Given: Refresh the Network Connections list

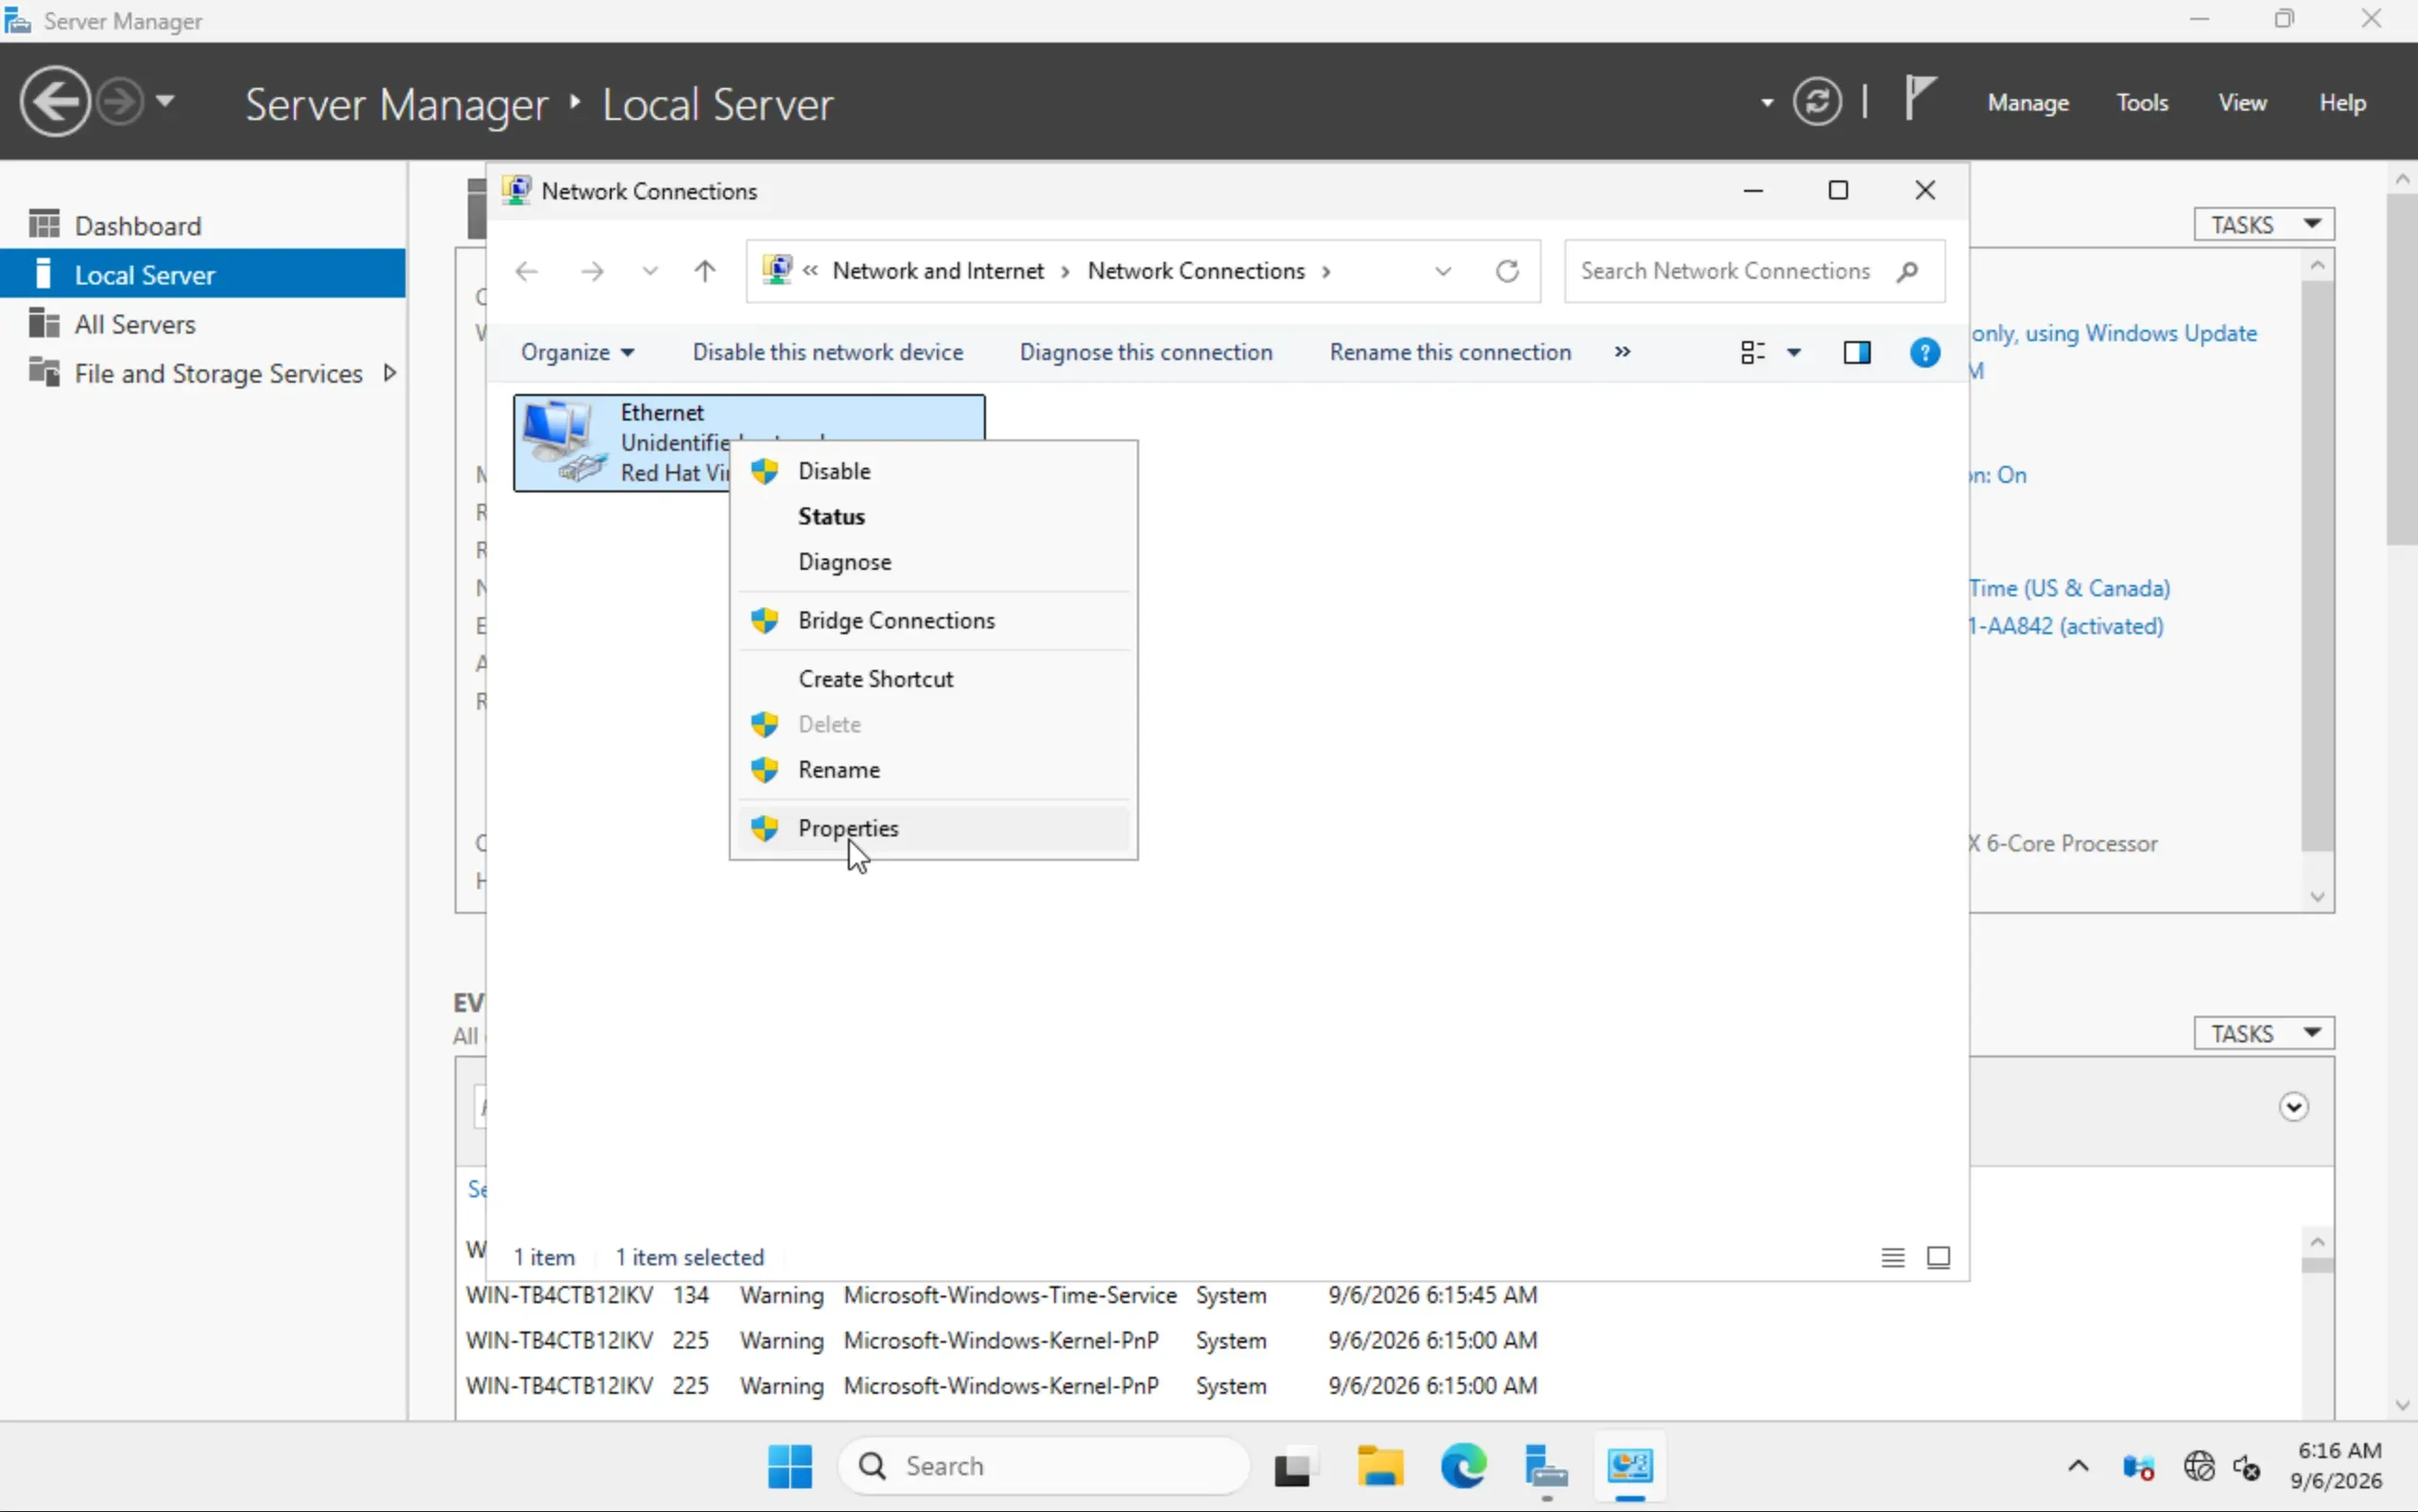Looking at the screenshot, I should click(1507, 271).
